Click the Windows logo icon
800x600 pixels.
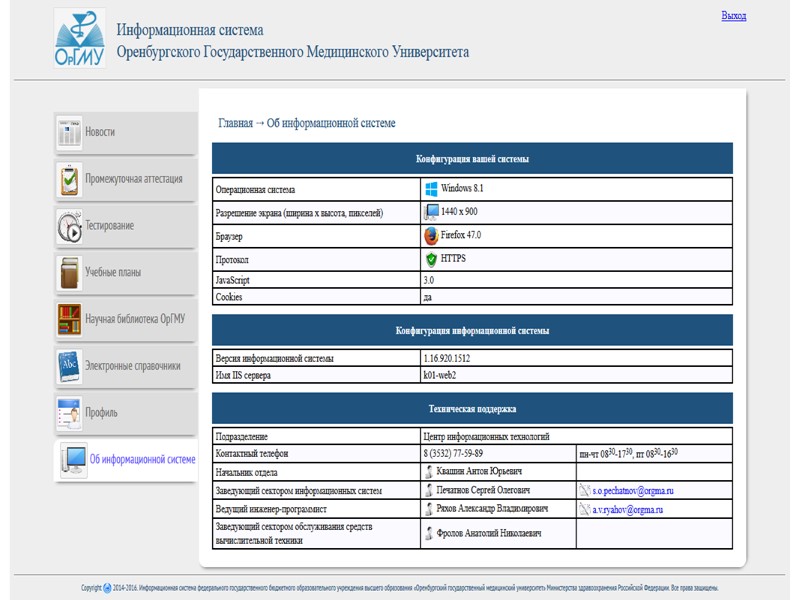click(431, 189)
